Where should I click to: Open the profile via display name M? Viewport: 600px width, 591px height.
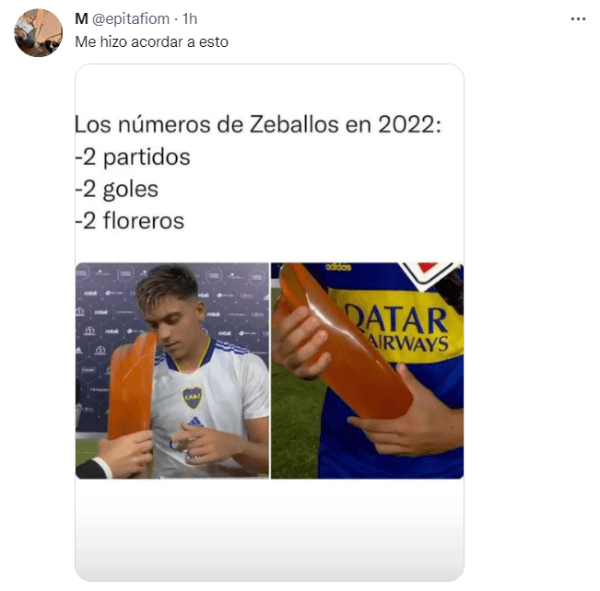(x=81, y=19)
